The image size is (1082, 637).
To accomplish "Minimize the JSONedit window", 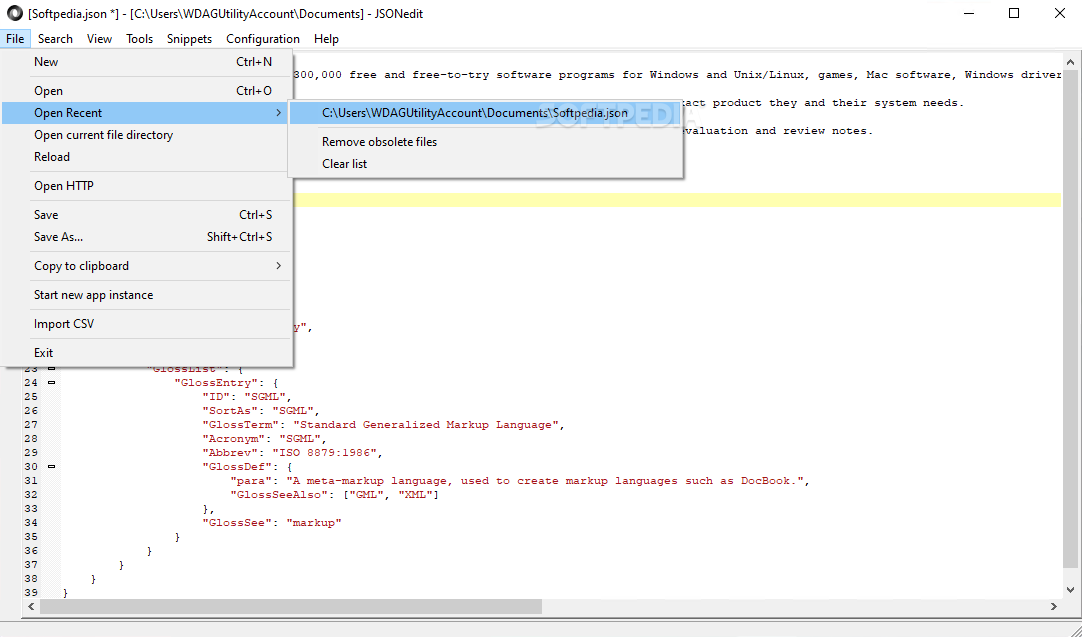I will (969, 14).
